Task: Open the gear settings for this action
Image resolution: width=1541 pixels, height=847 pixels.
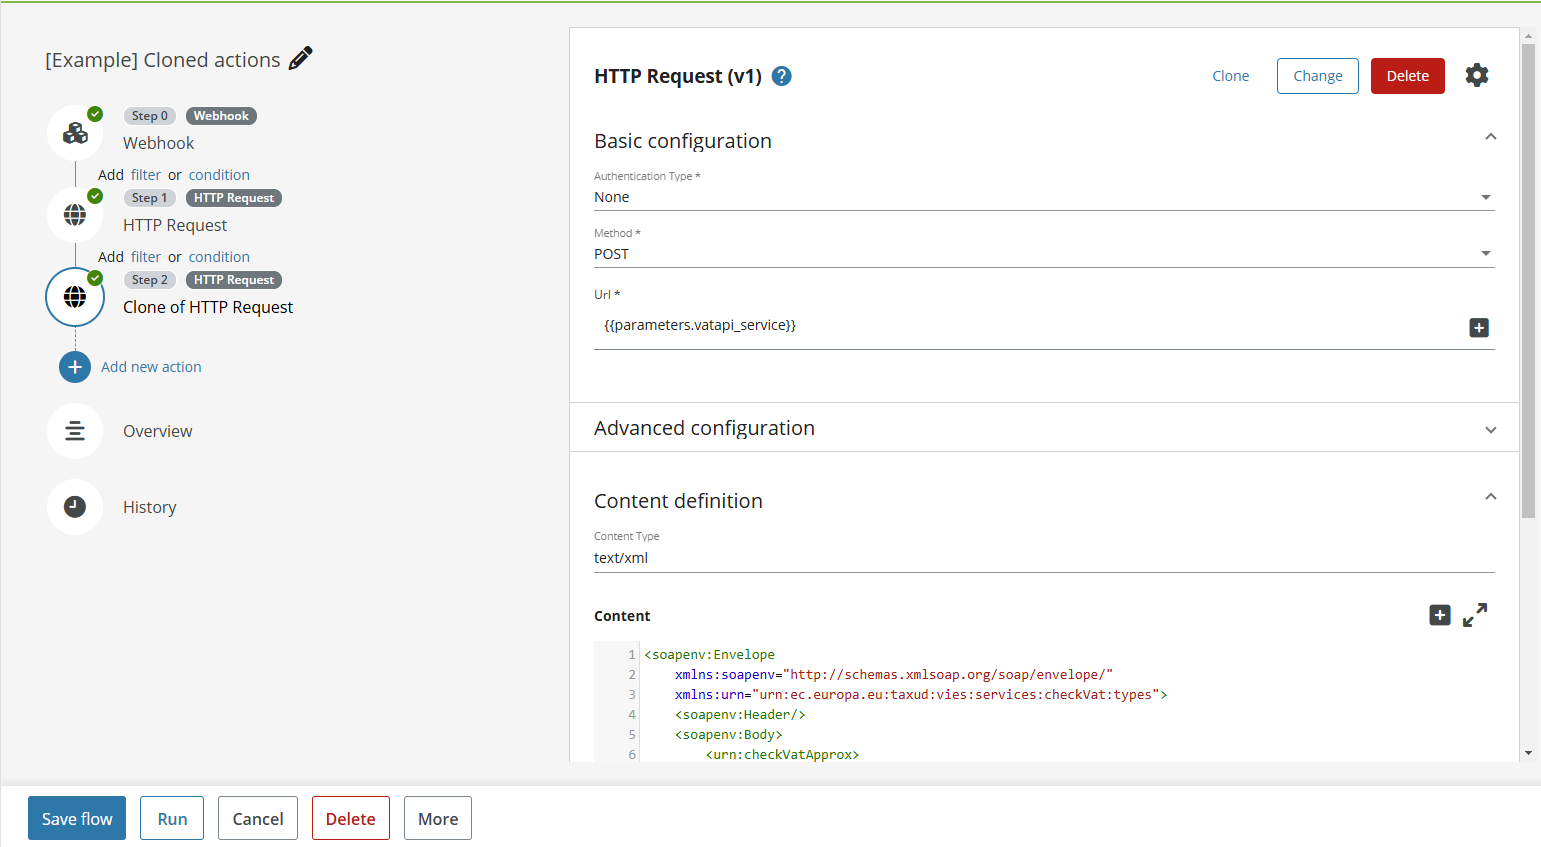Action: [x=1477, y=75]
